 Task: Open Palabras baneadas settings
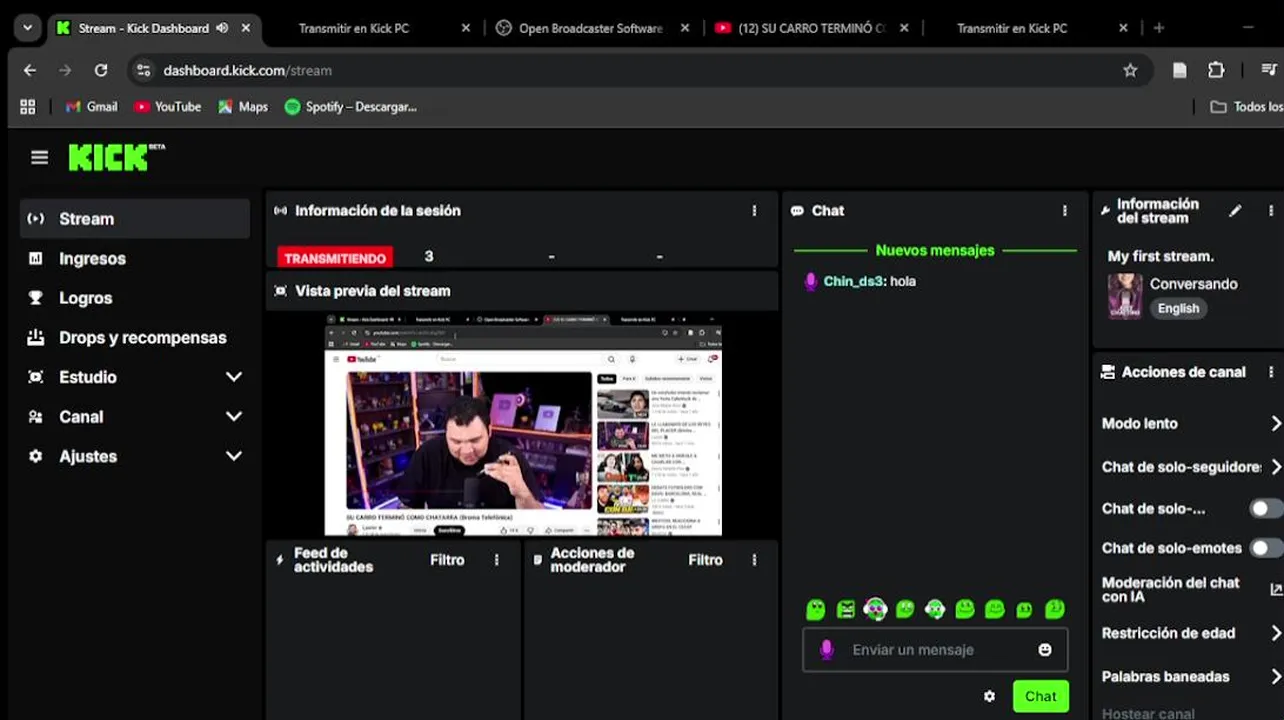(1190, 677)
